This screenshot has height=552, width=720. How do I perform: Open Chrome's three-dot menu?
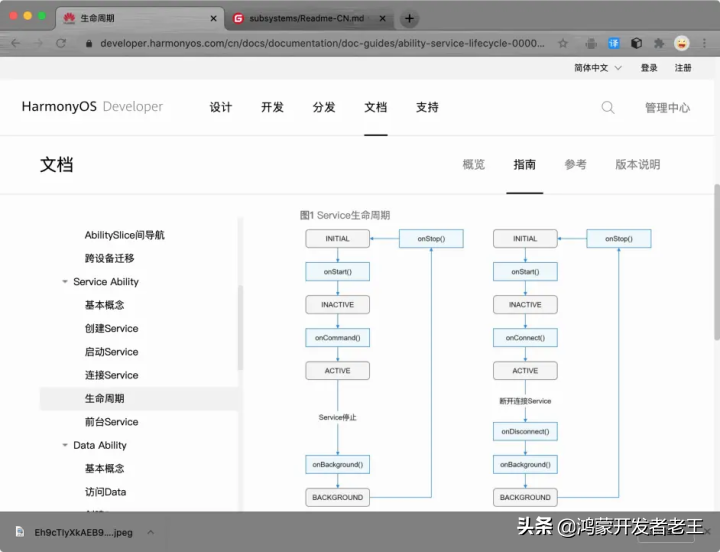coord(704,43)
